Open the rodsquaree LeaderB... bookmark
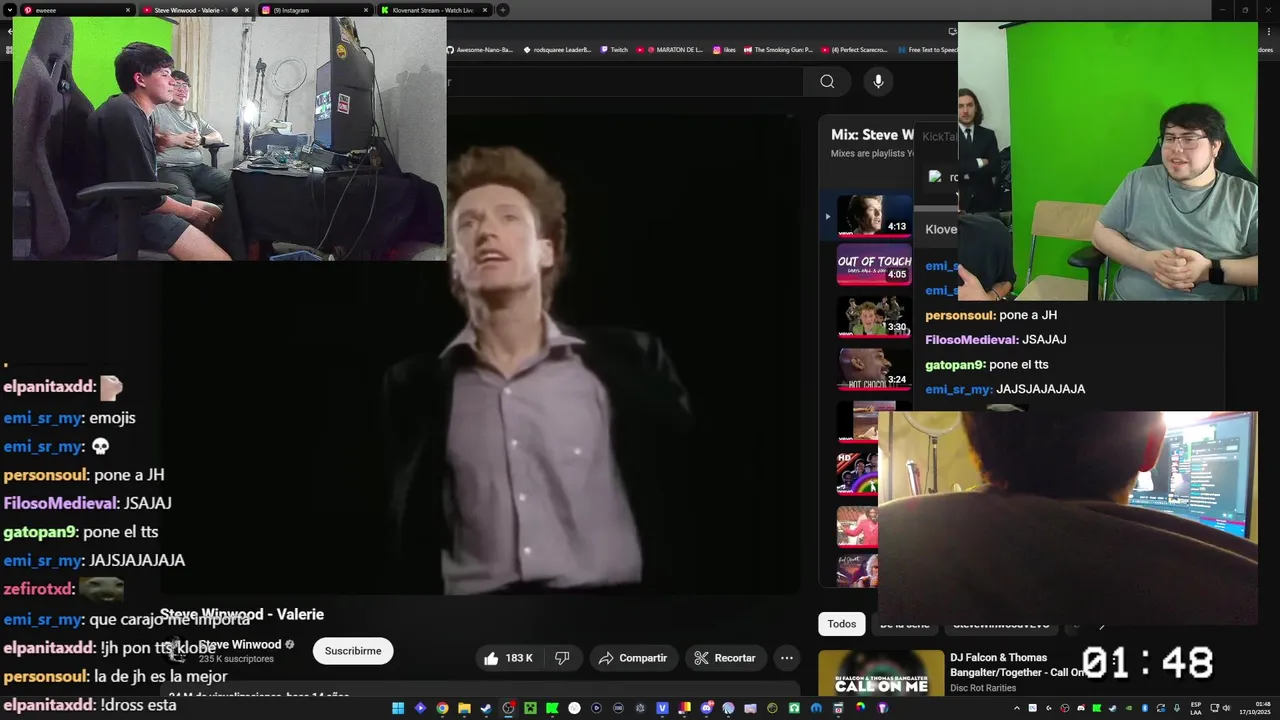Viewport: 1280px width, 720px height. (x=559, y=50)
